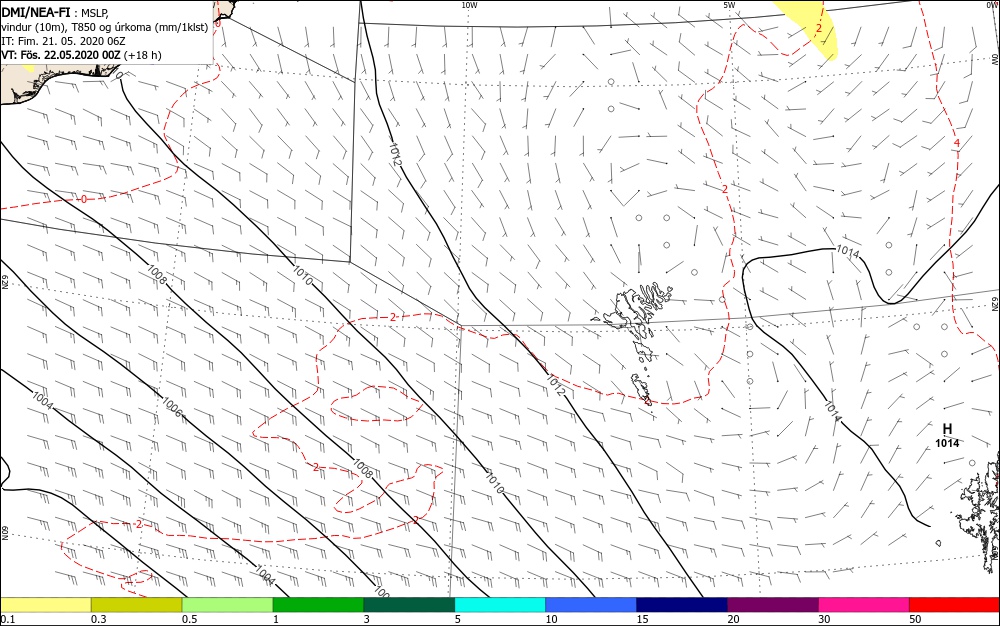Click the 10W longitude label
The width and height of the screenshot is (1000, 626).
(x=469, y=5)
